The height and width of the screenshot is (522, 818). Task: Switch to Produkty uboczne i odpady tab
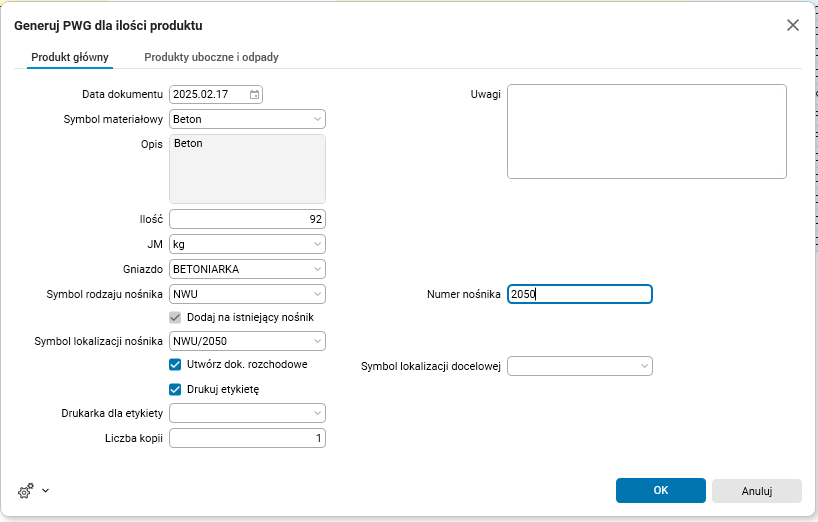coord(211,57)
